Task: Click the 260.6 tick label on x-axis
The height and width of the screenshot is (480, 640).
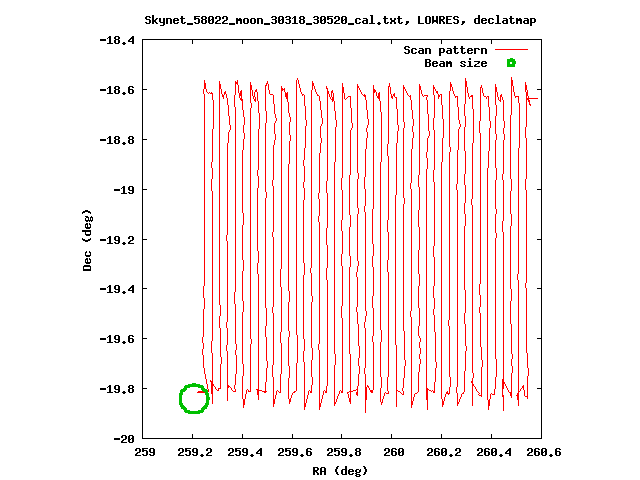Action: [542, 452]
